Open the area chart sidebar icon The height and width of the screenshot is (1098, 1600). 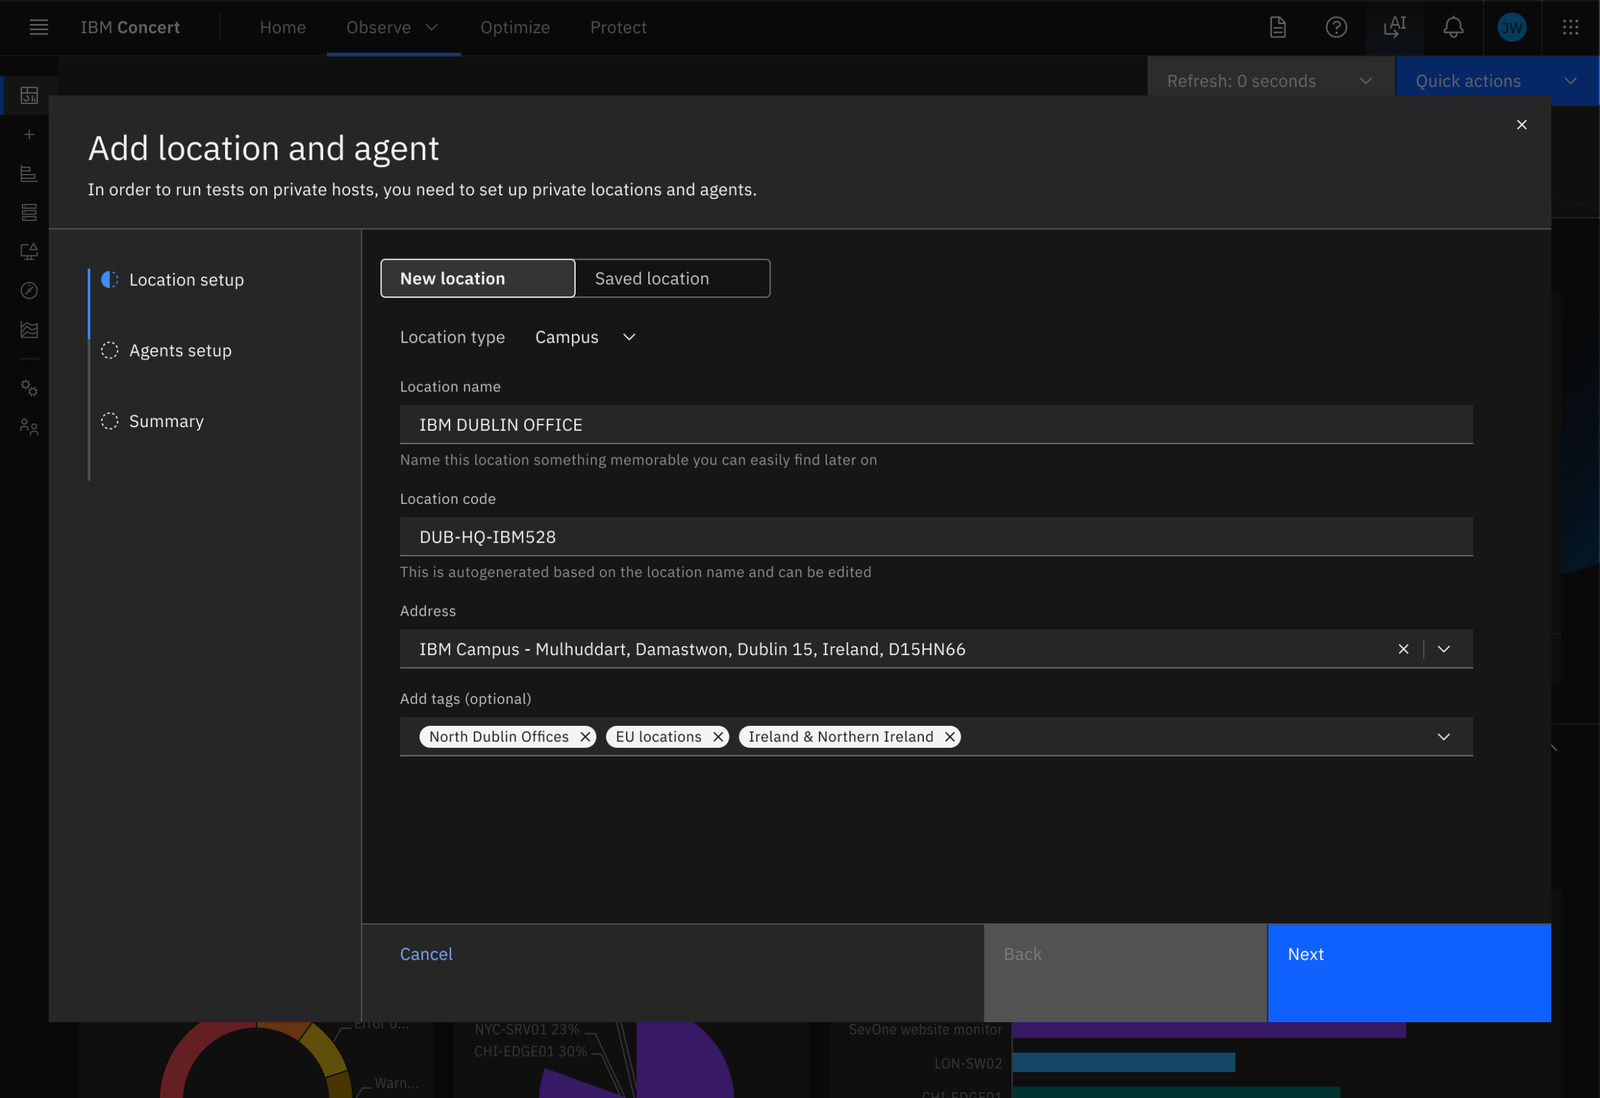pyautogui.click(x=29, y=329)
